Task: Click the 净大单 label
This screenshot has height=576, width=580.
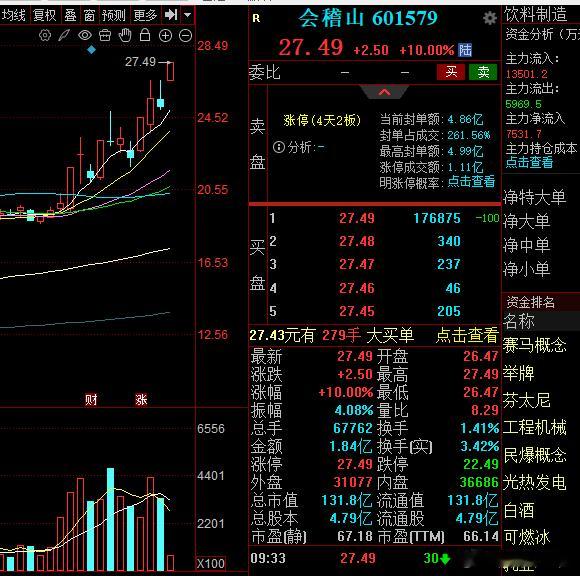Action: pyautogui.click(x=526, y=221)
